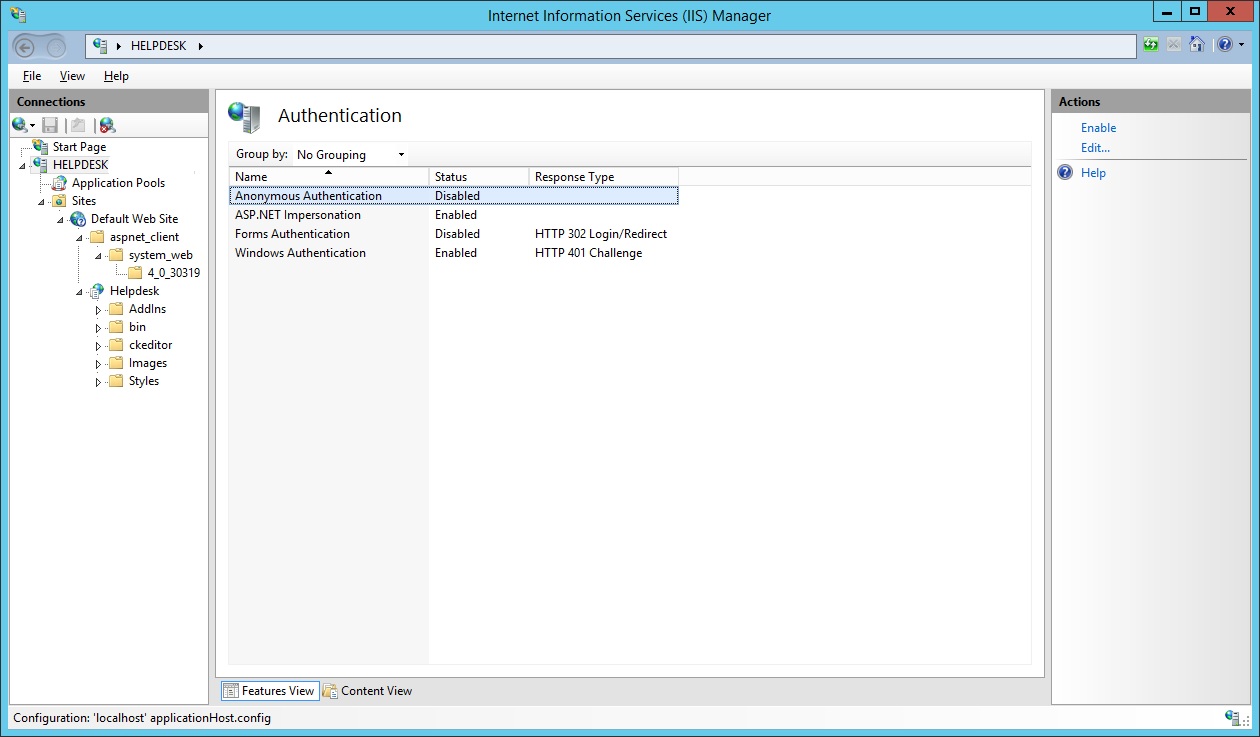Select the Windows Authentication row
The height and width of the screenshot is (737, 1260).
(x=454, y=253)
